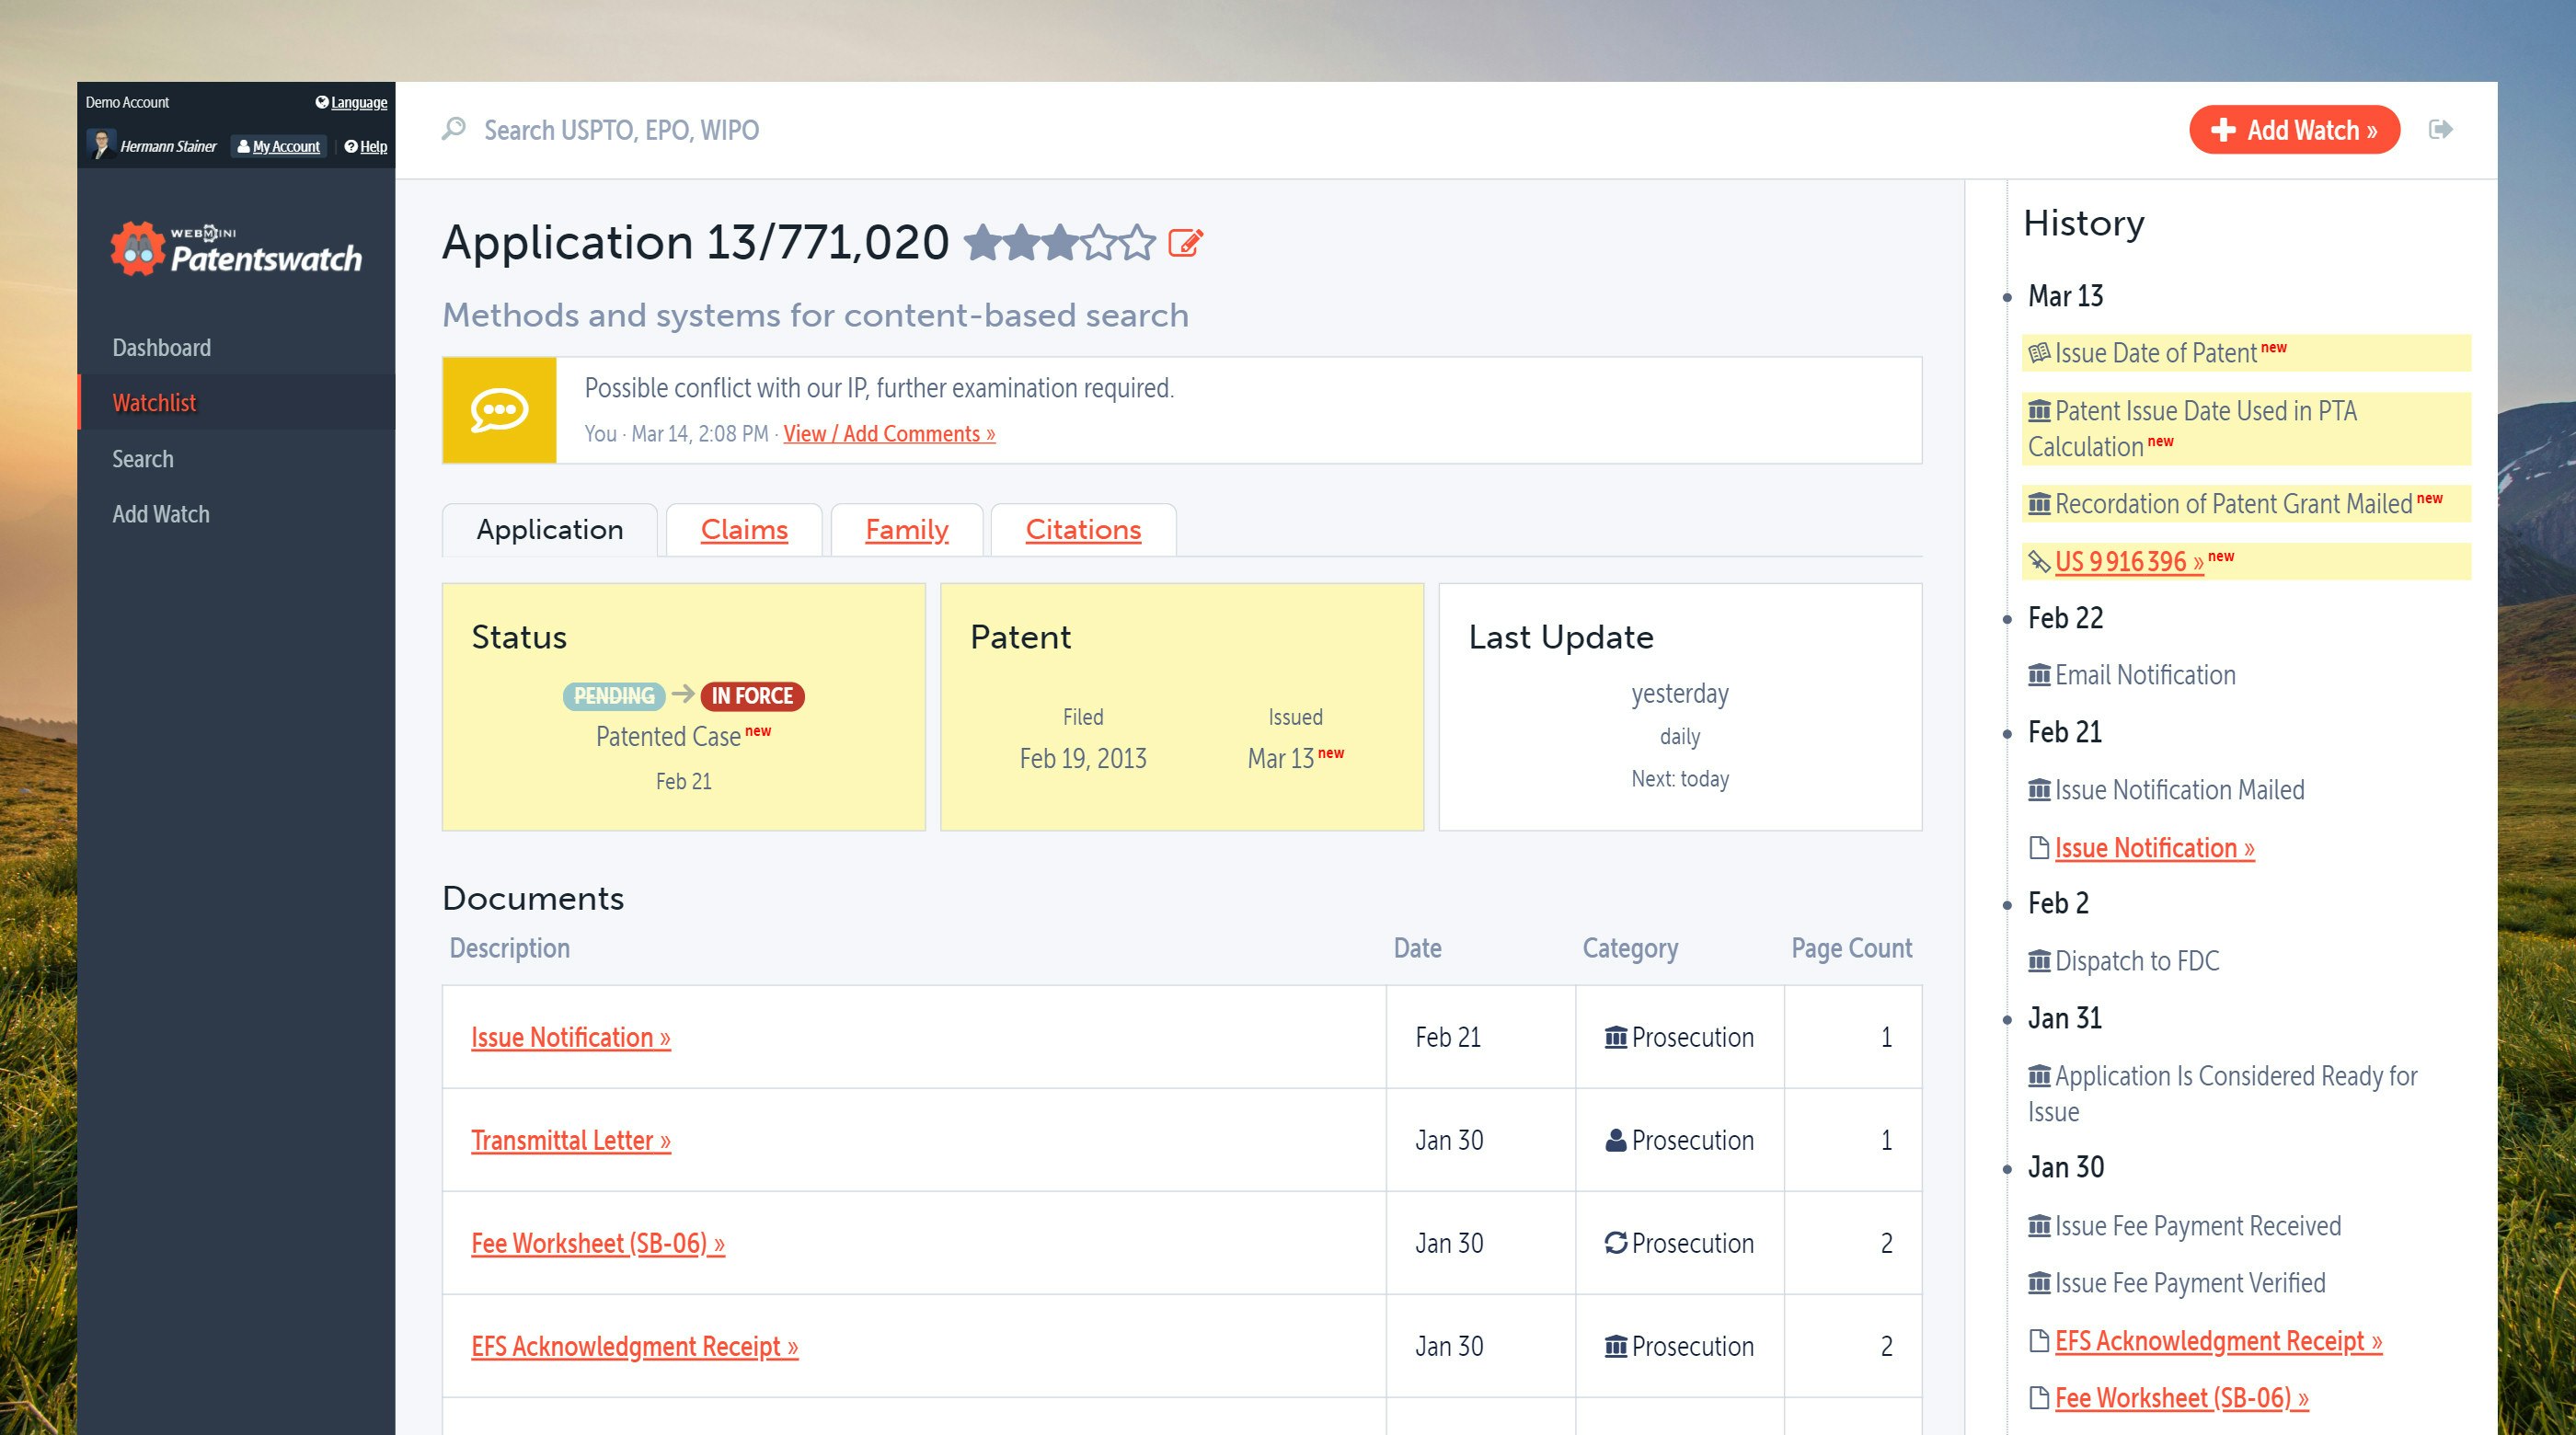Open View / Add Comments link
This screenshot has width=2576, height=1435.
(x=888, y=433)
